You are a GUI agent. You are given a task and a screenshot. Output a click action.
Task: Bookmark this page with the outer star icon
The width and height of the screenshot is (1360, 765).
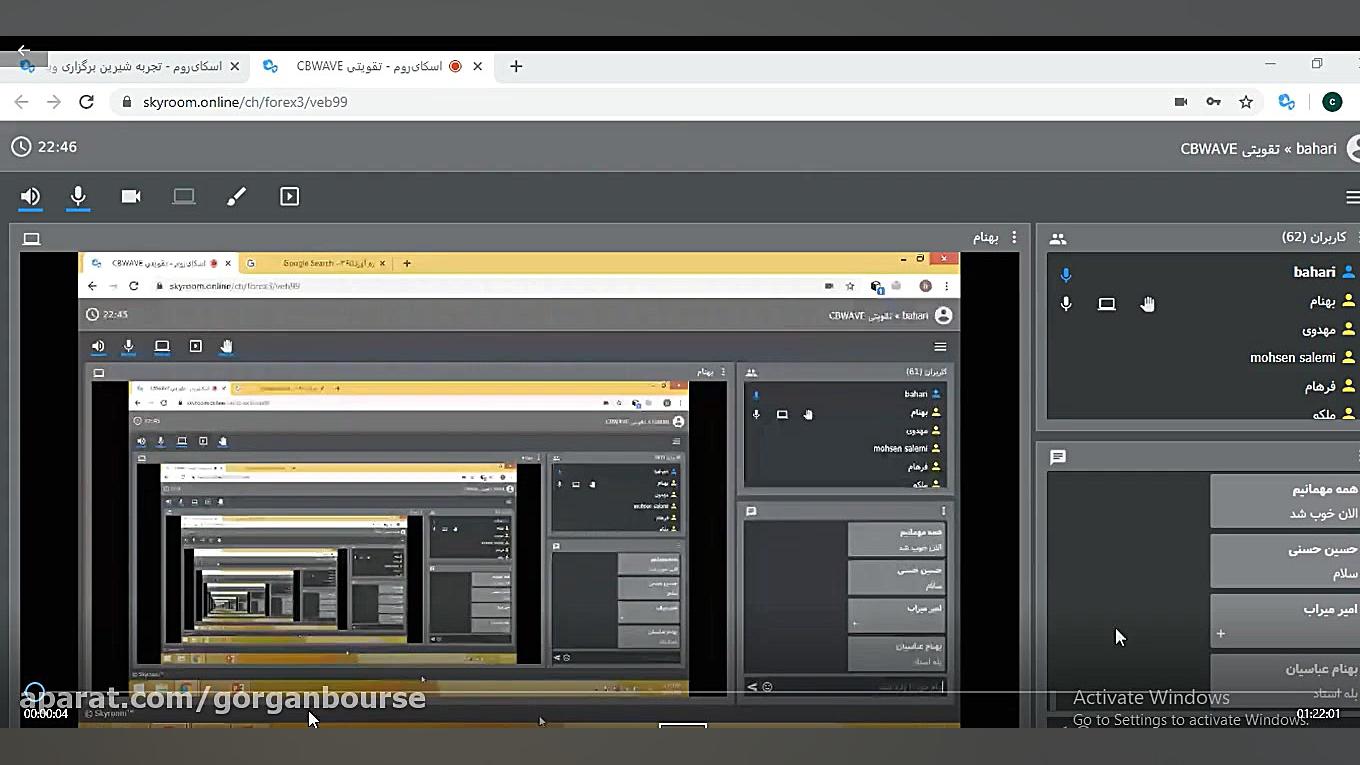(x=1246, y=102)
